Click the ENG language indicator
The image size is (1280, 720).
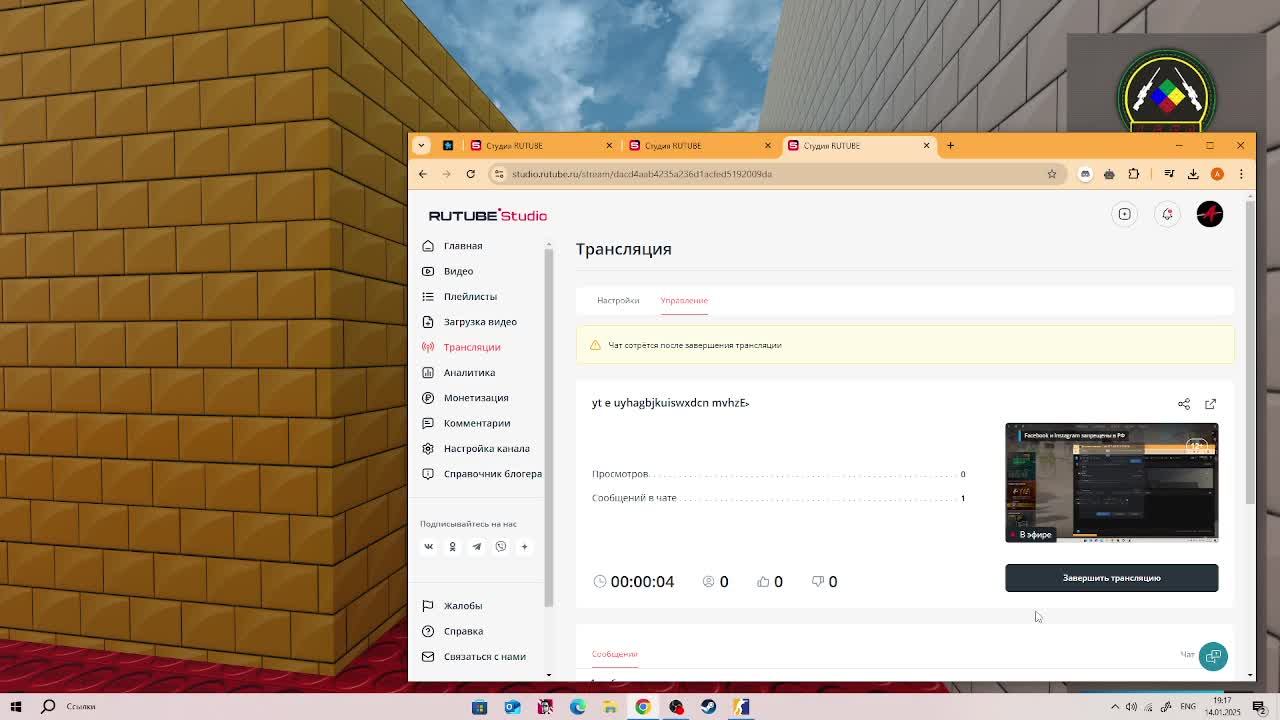1188,706
